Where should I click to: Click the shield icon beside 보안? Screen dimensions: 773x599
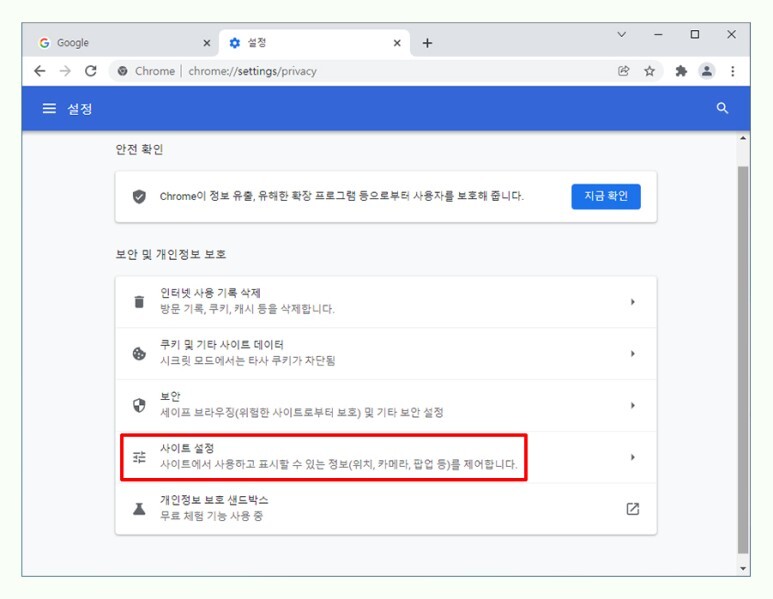[x=139, y=405]
